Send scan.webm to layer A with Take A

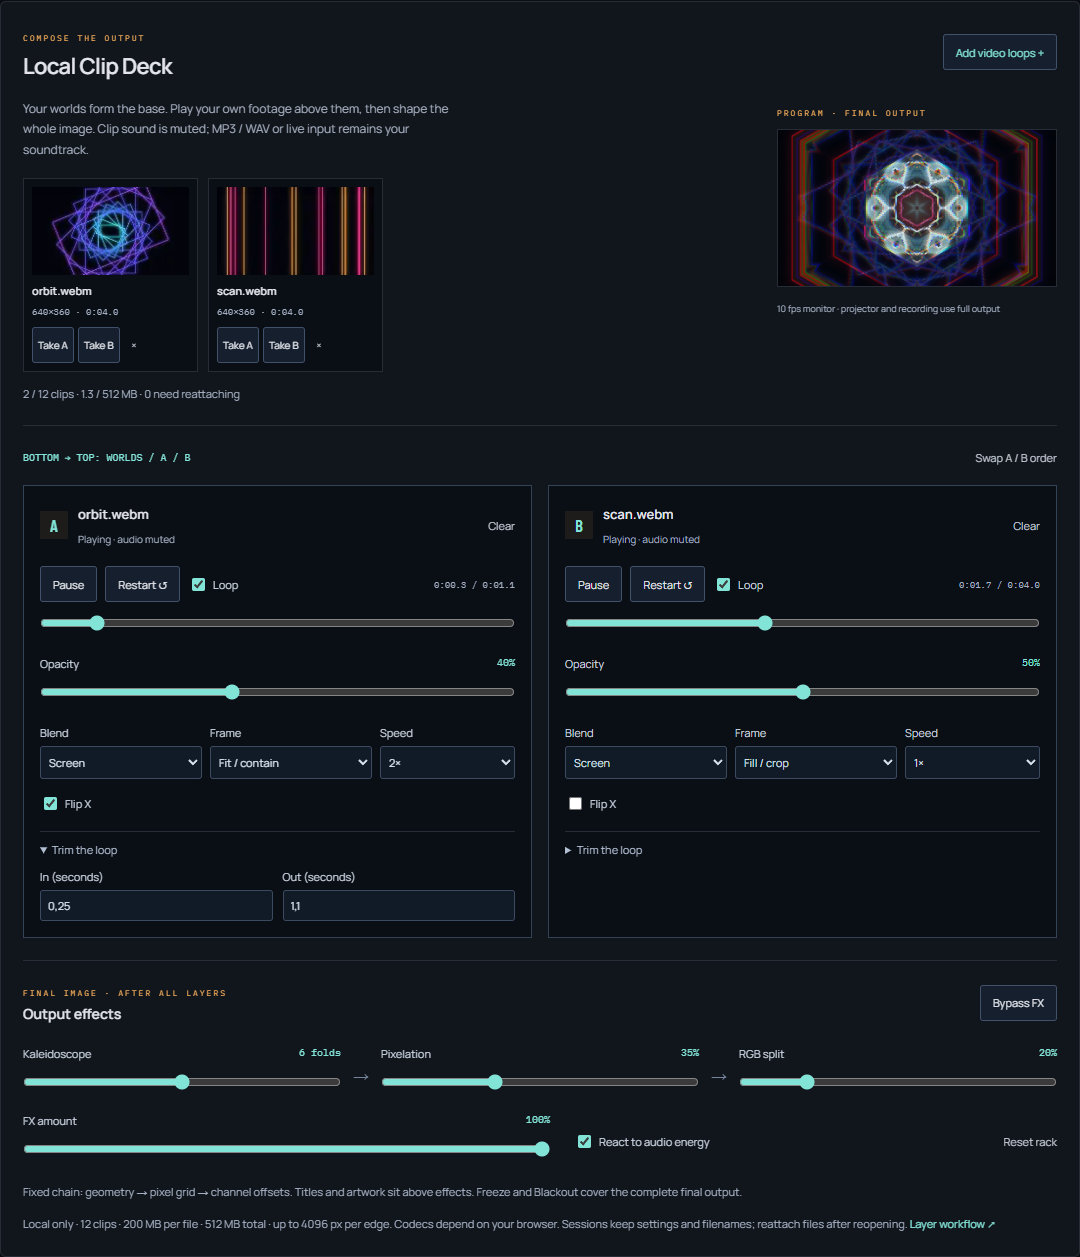(x=238, y=345)
